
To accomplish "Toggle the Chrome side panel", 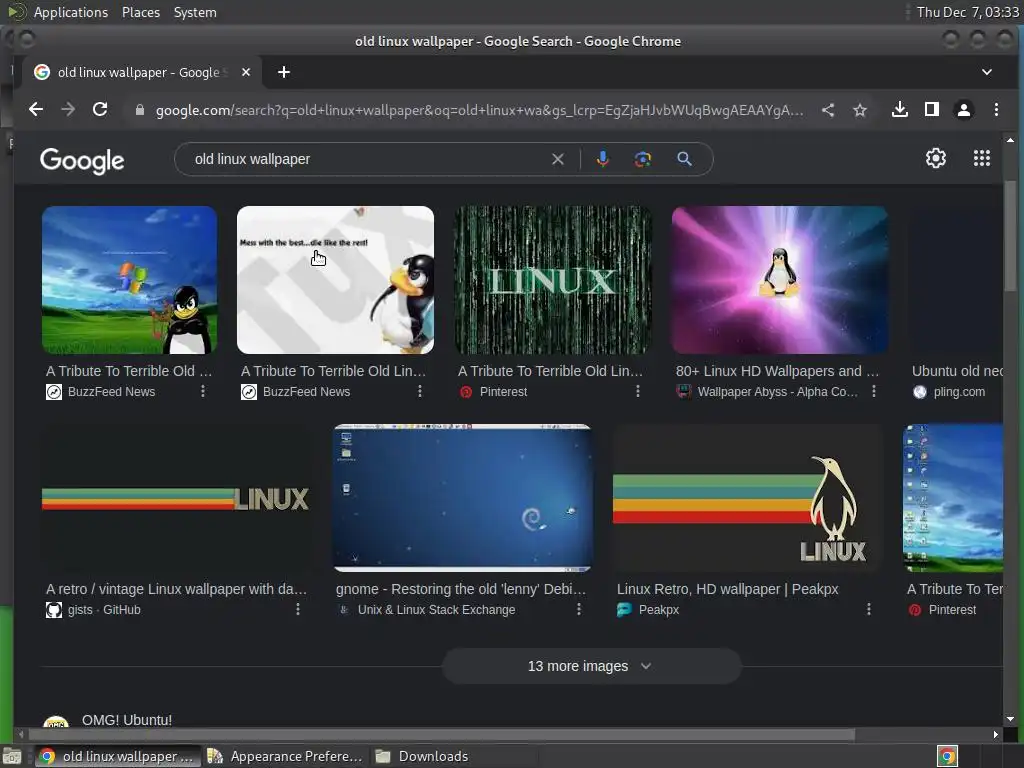I will click(x=932, y=110).
